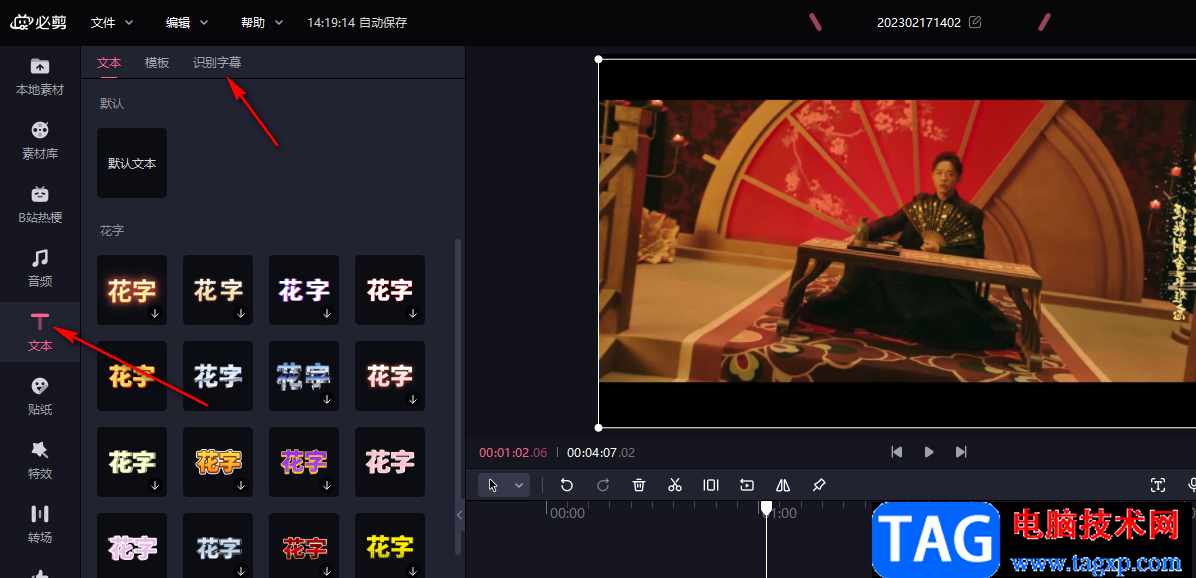
Task: Switch to the 识别字幕 subtitle recognition tab
Action: coord(217,63)
